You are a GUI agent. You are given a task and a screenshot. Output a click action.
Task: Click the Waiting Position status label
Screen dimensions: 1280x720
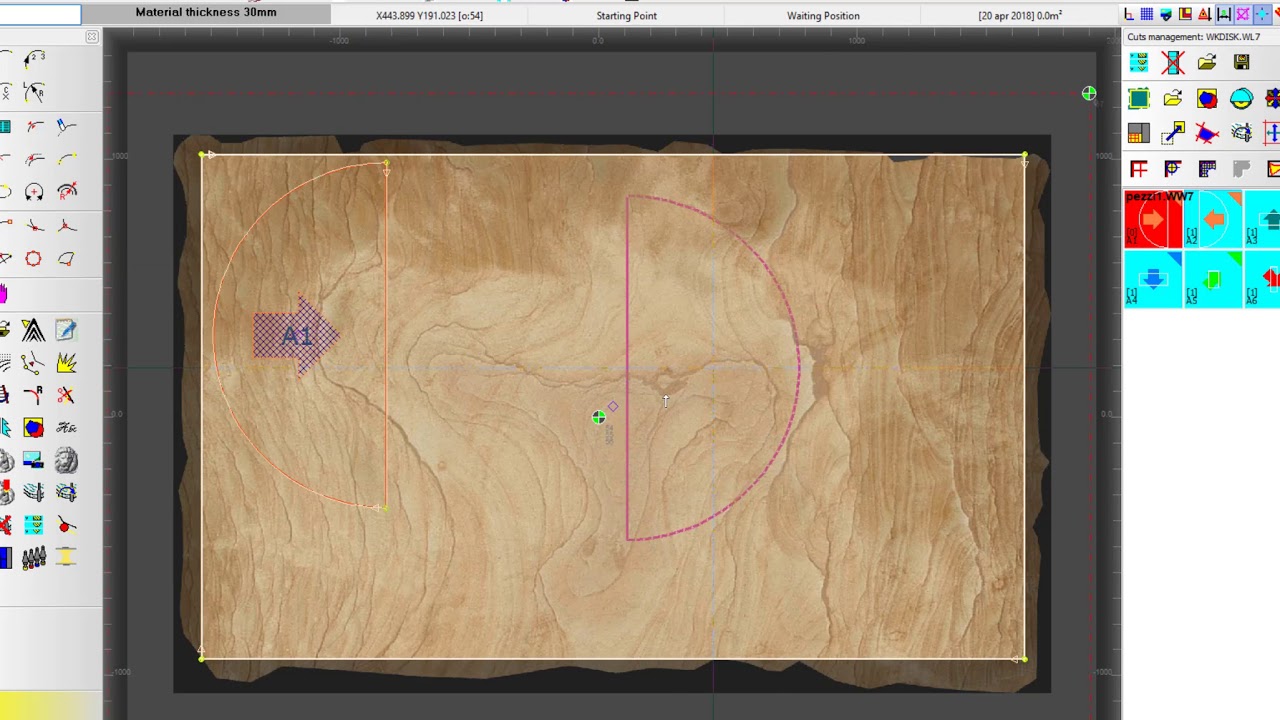823,16
